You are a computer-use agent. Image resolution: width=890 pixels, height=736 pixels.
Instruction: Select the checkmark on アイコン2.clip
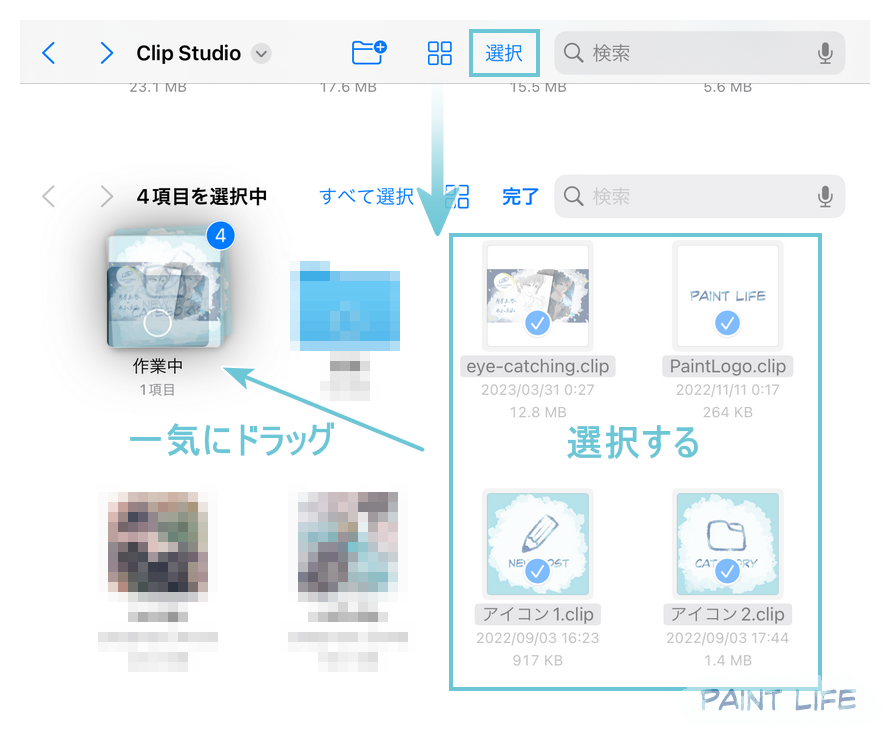(x=727, y=569)
